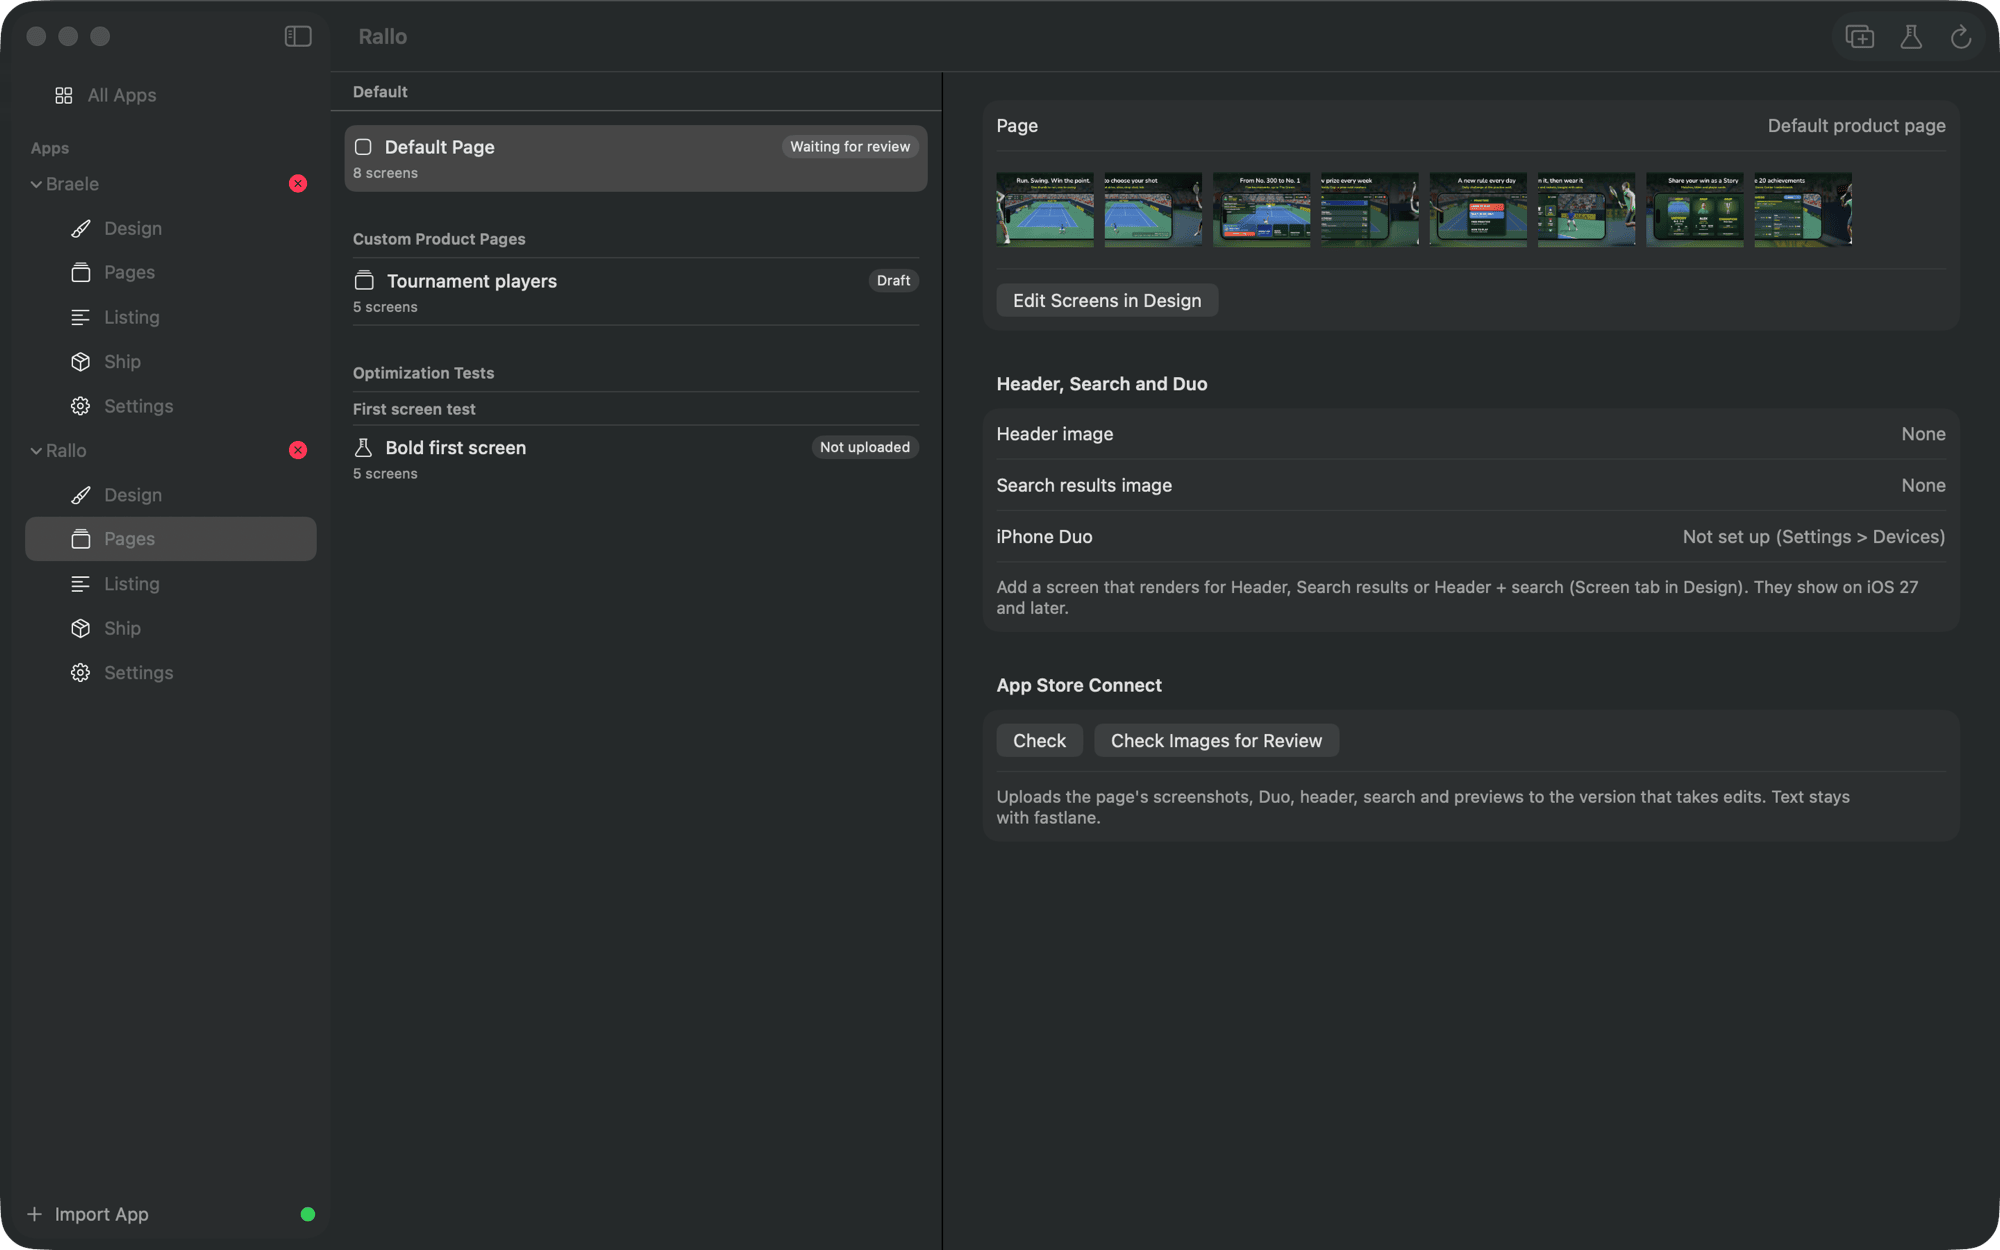Click Edit Screens in Design button
This screenshot has width=2000, height=1250.
coord(1107,301)
